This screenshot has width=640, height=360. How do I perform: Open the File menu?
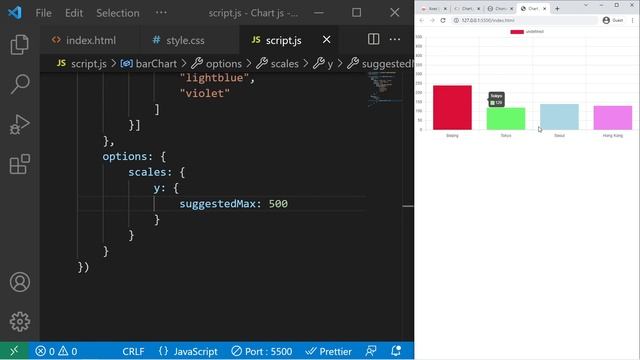pyautogui.click(x=43, y=13)
